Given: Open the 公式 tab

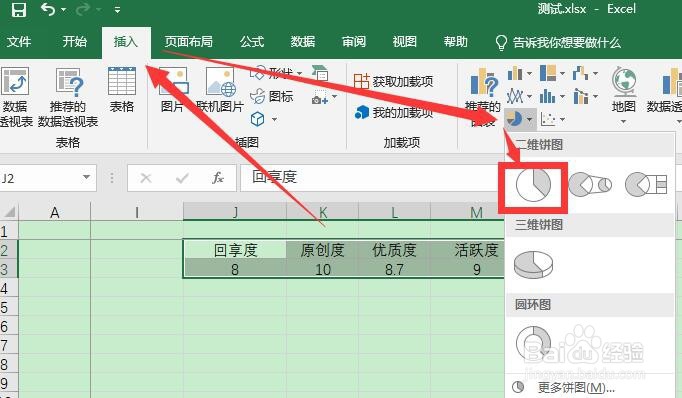Looking at the screenshot, I should [252, 42].
